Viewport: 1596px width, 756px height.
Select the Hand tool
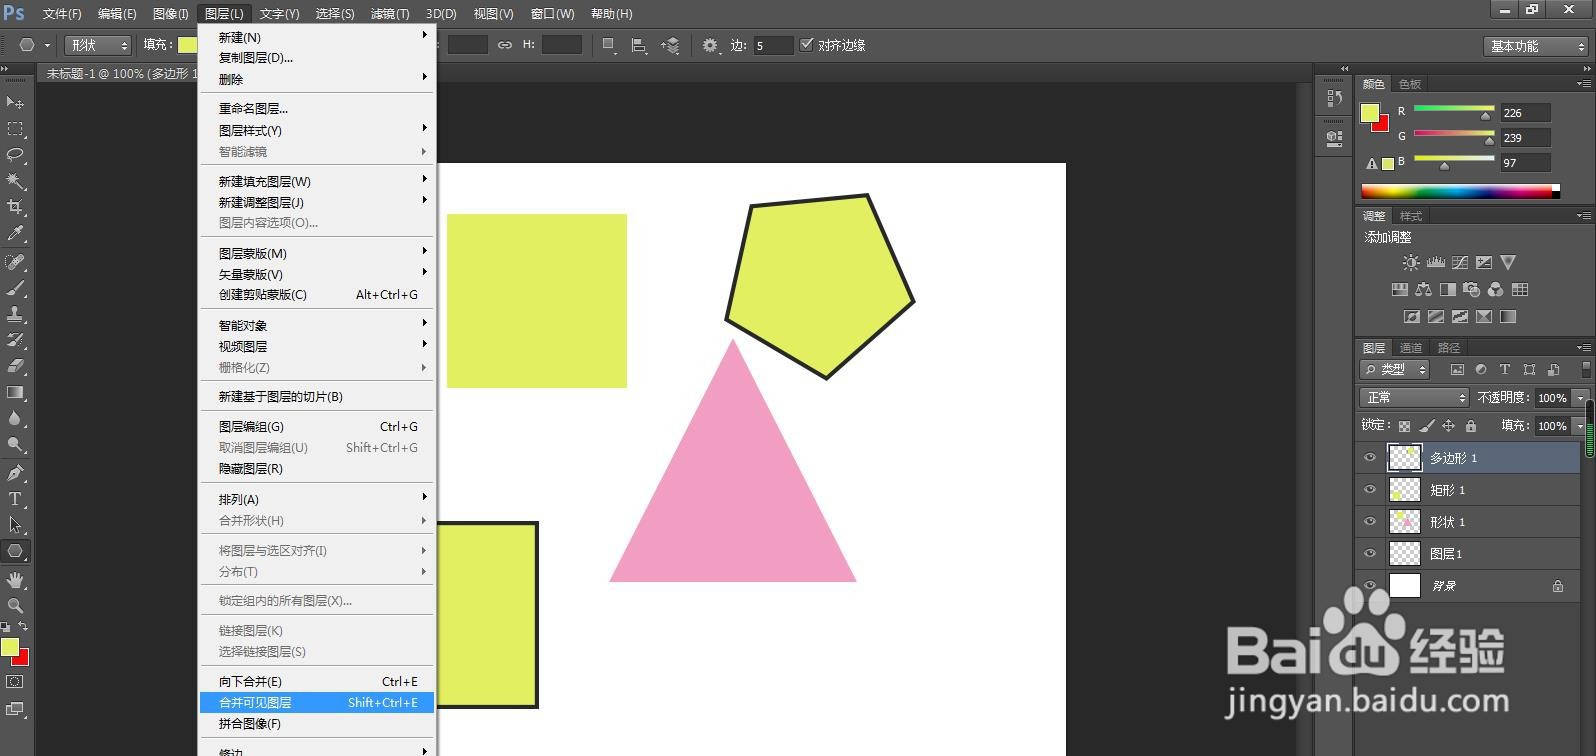click(15, 580)
